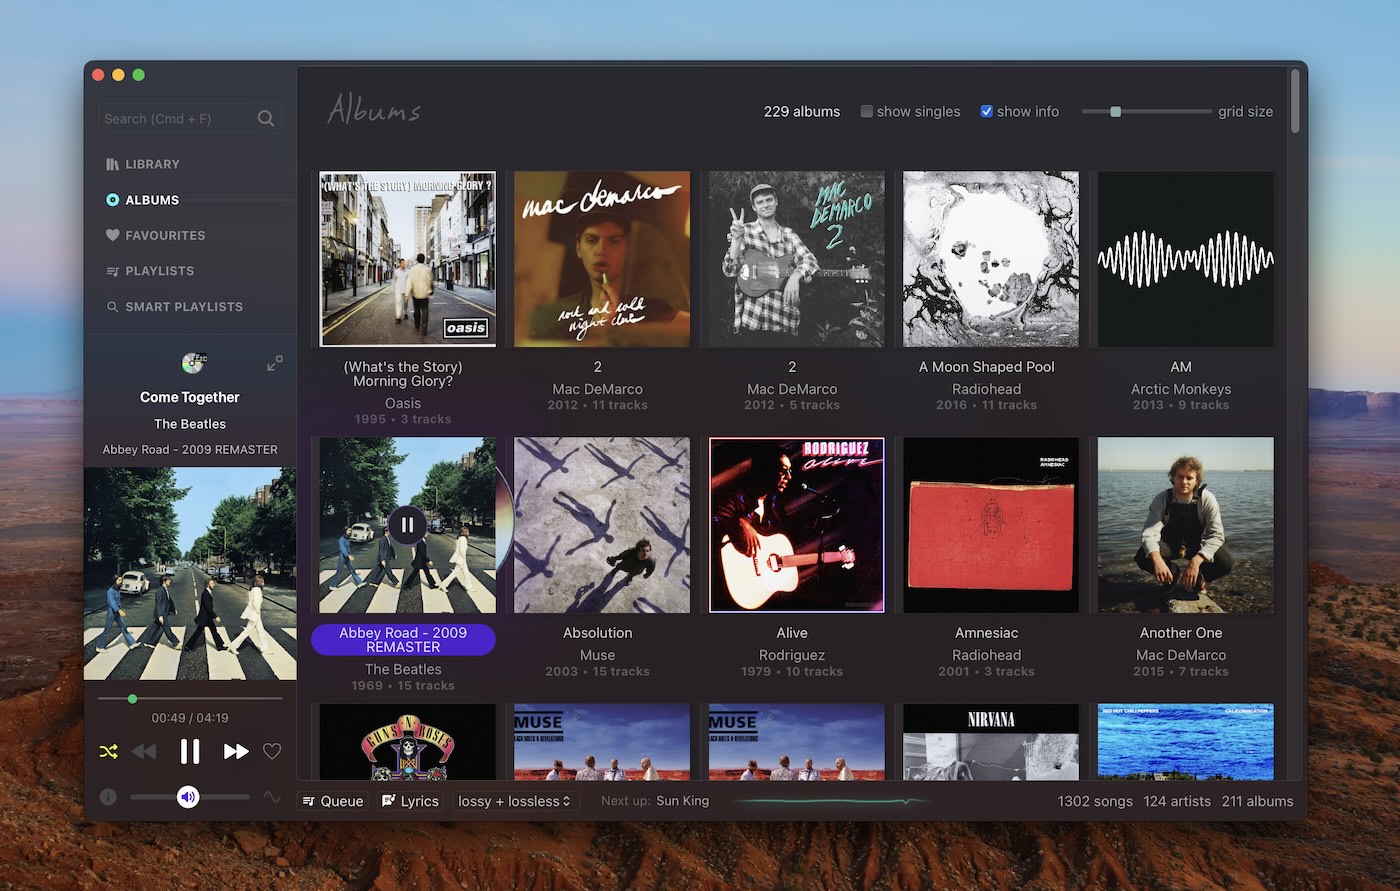Toggle shuffle playback

click(x=109, y=751)
